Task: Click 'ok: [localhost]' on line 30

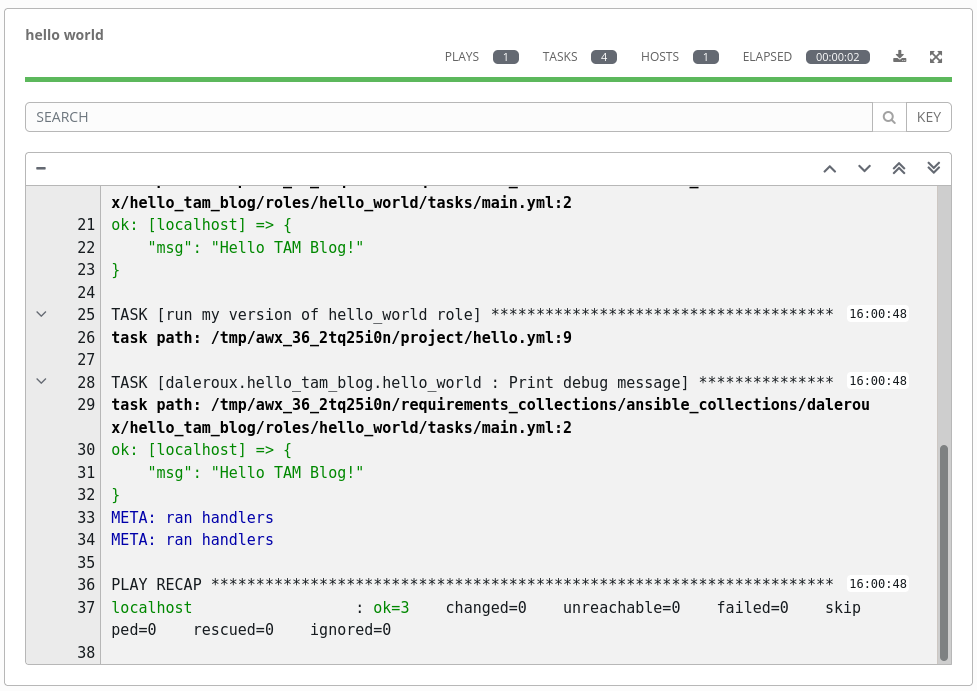Action: pyautogui.click(x=201, y=450)
